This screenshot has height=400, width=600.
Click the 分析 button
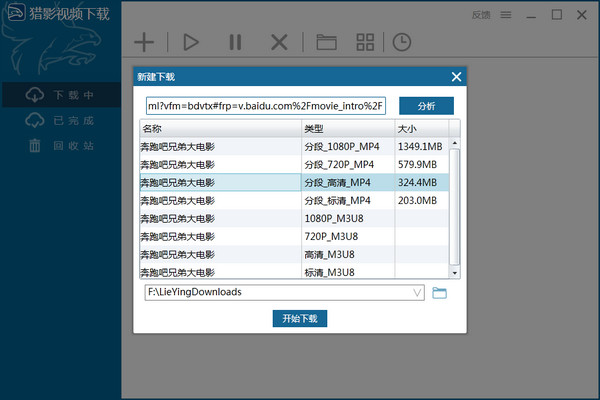(426, 106)
